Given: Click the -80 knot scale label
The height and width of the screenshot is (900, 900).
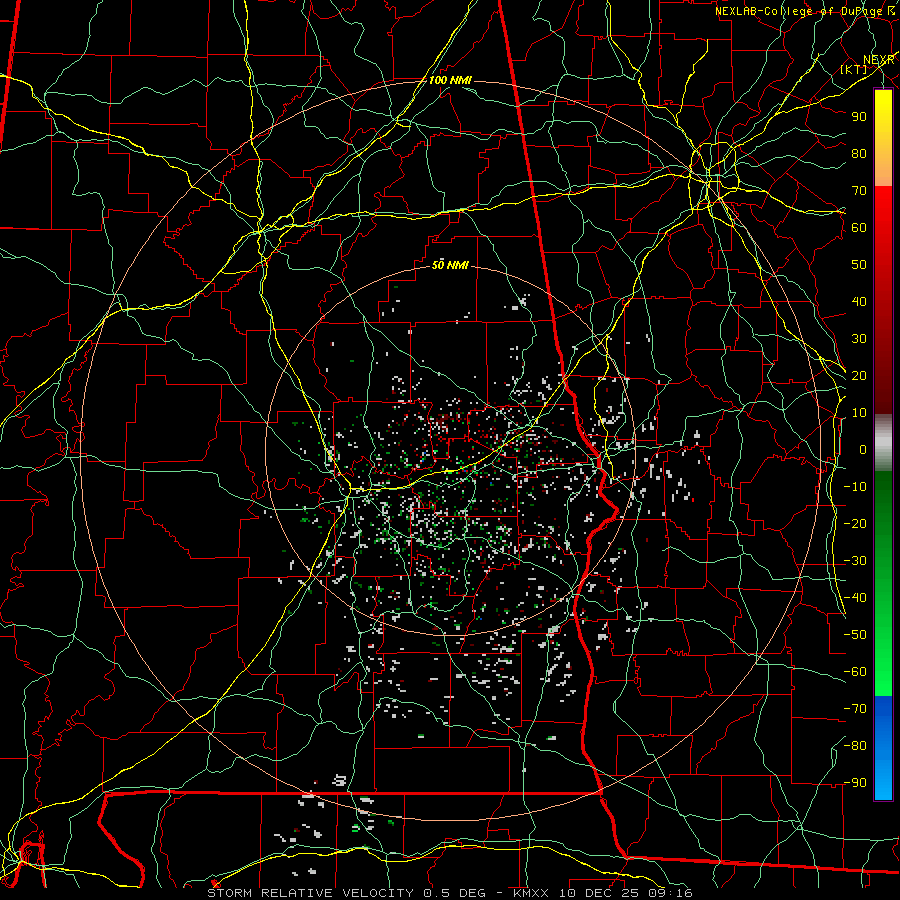Looking at the screenshot, I should pyautogui.click(x=855, y=746).
